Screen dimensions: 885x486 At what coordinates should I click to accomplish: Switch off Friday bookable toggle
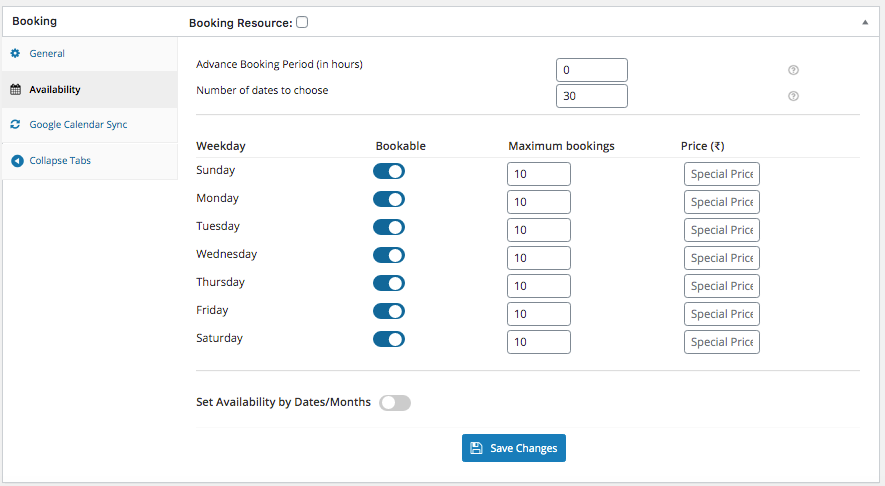pyautogui.click(x=389, y=311)
